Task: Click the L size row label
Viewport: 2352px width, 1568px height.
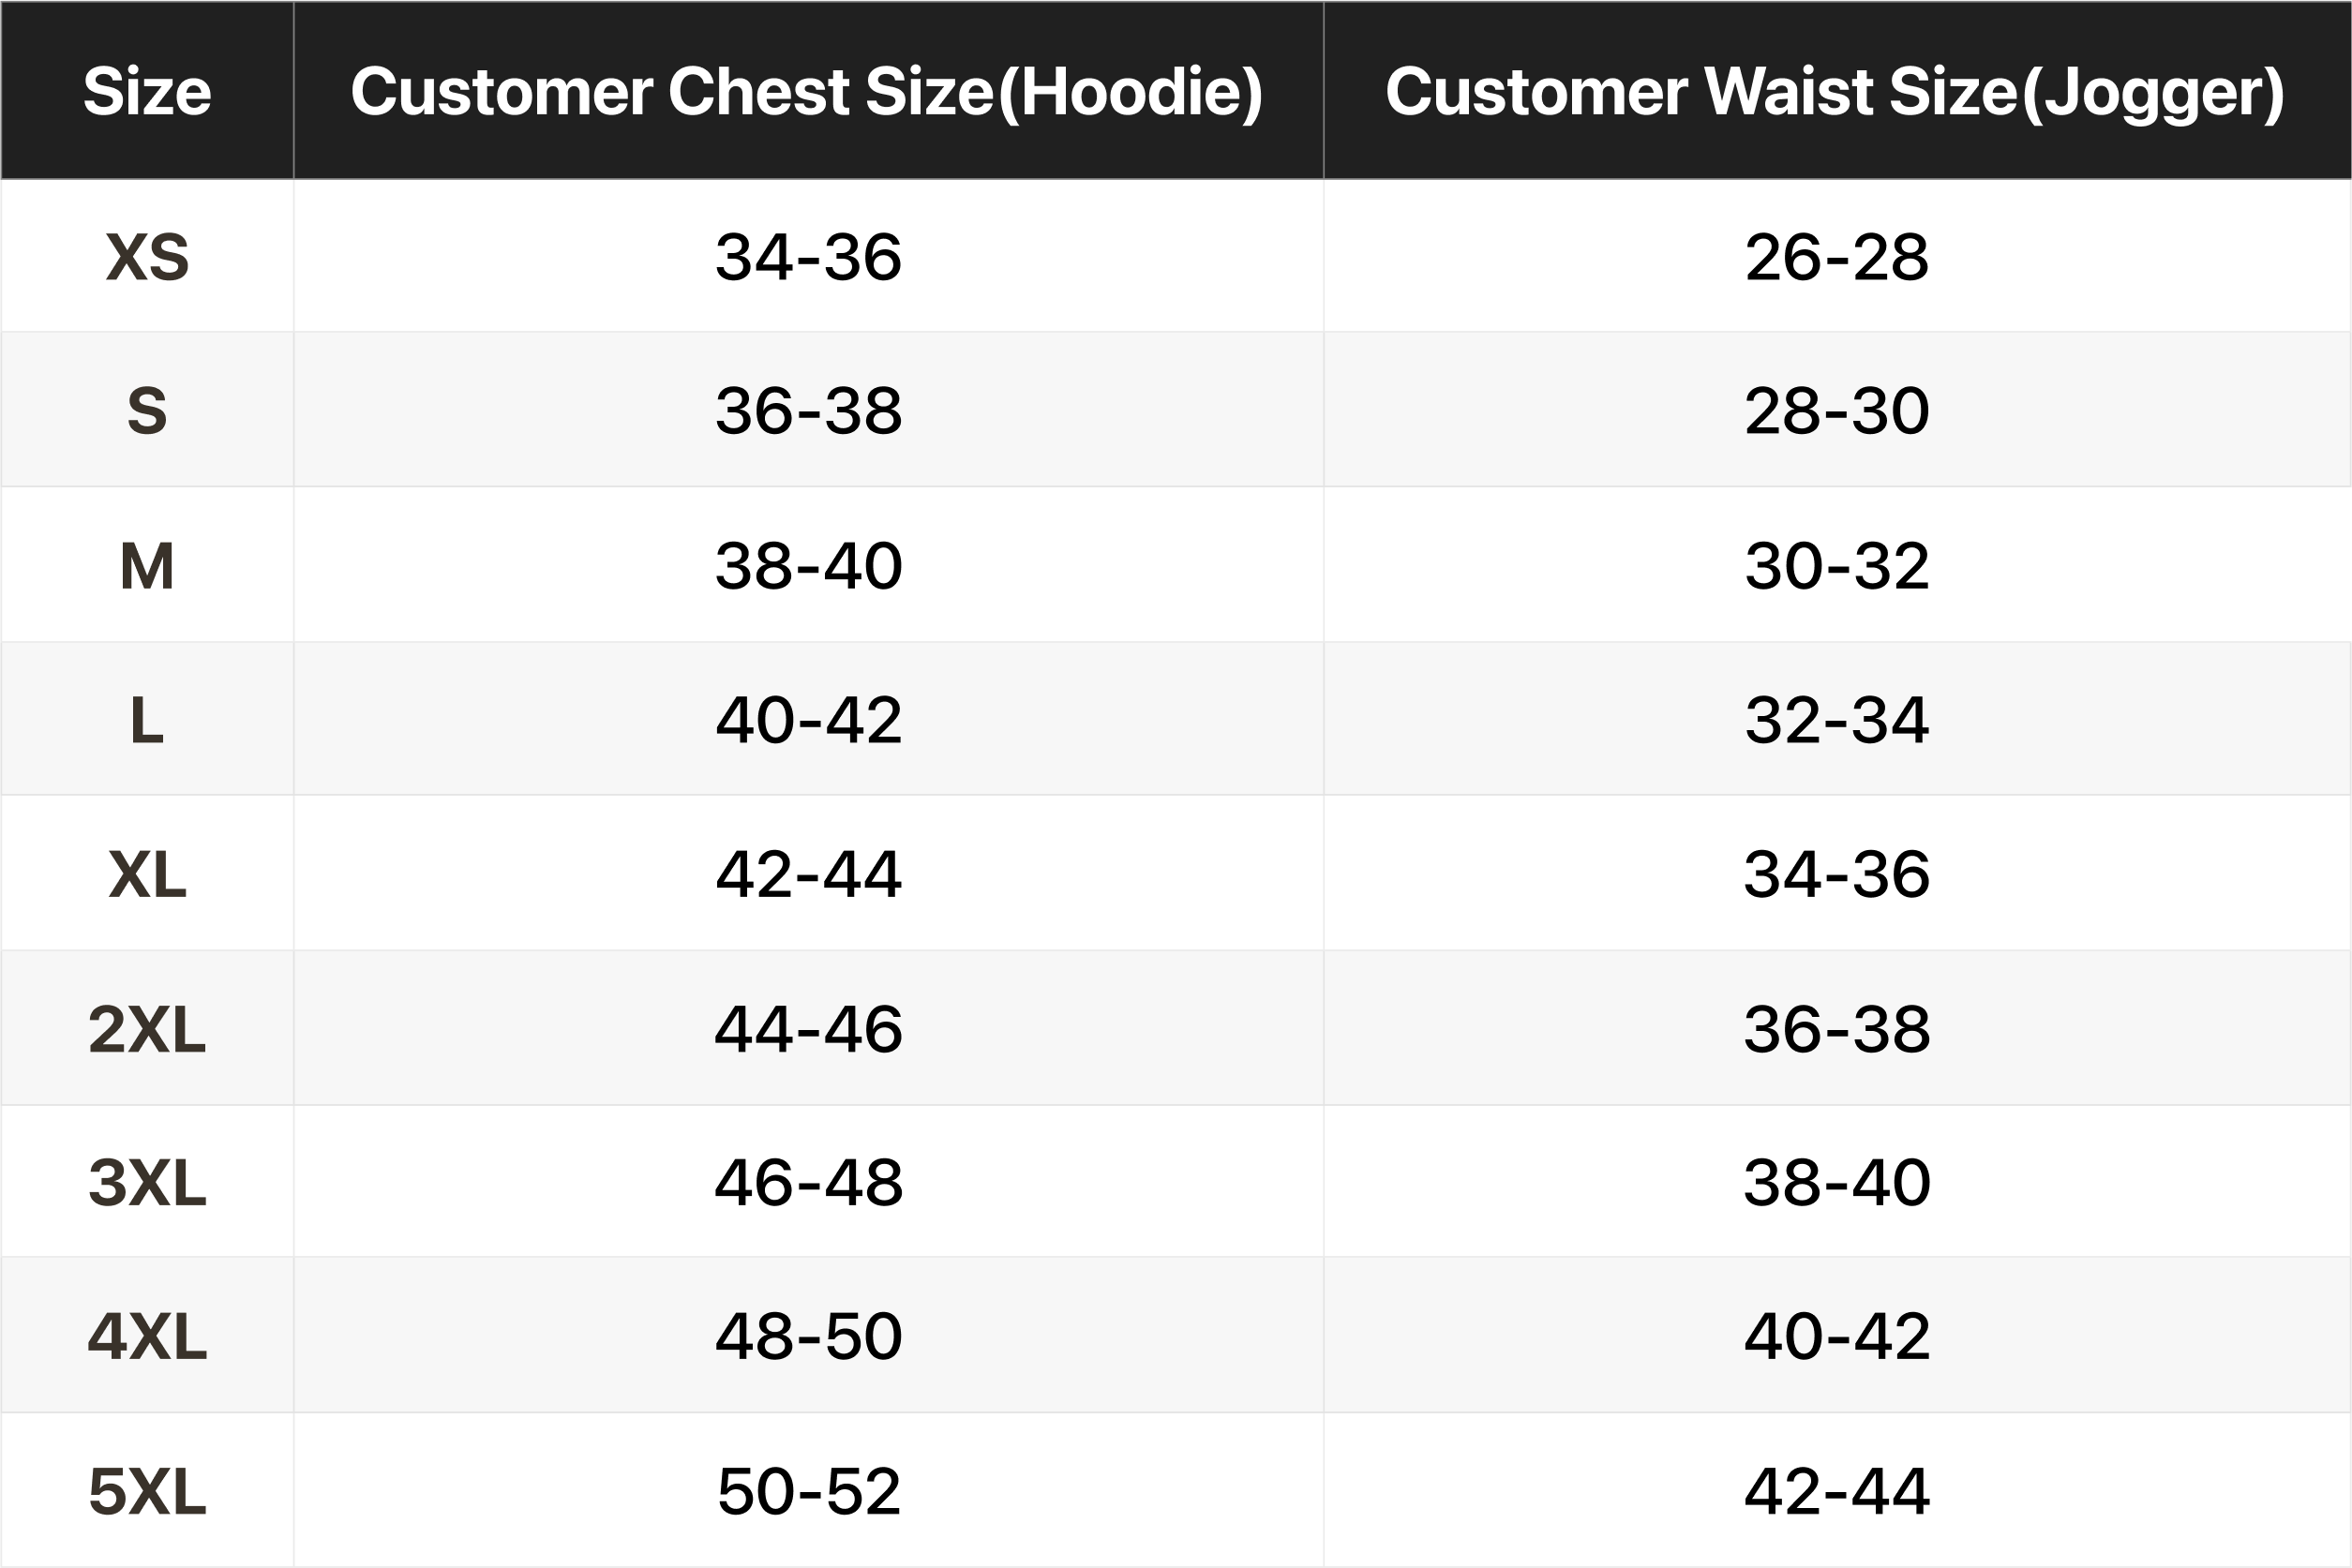Action: pyautogui.click(x=147, y=720)
